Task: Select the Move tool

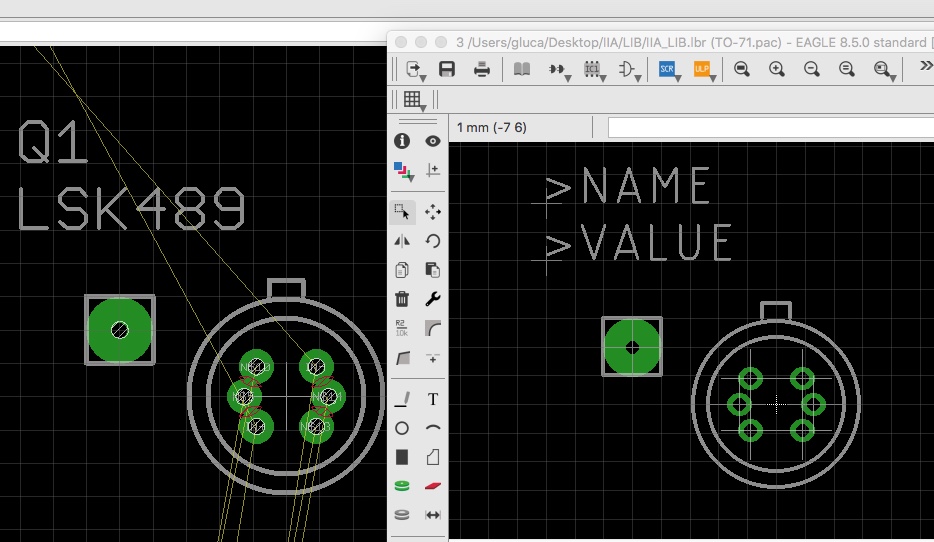Action: 433,211
